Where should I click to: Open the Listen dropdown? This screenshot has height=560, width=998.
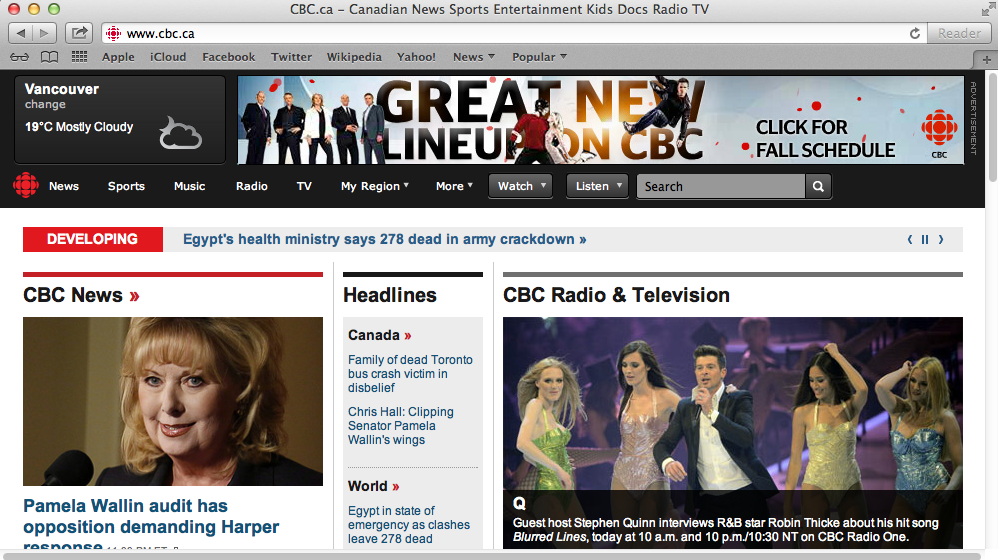598,186
